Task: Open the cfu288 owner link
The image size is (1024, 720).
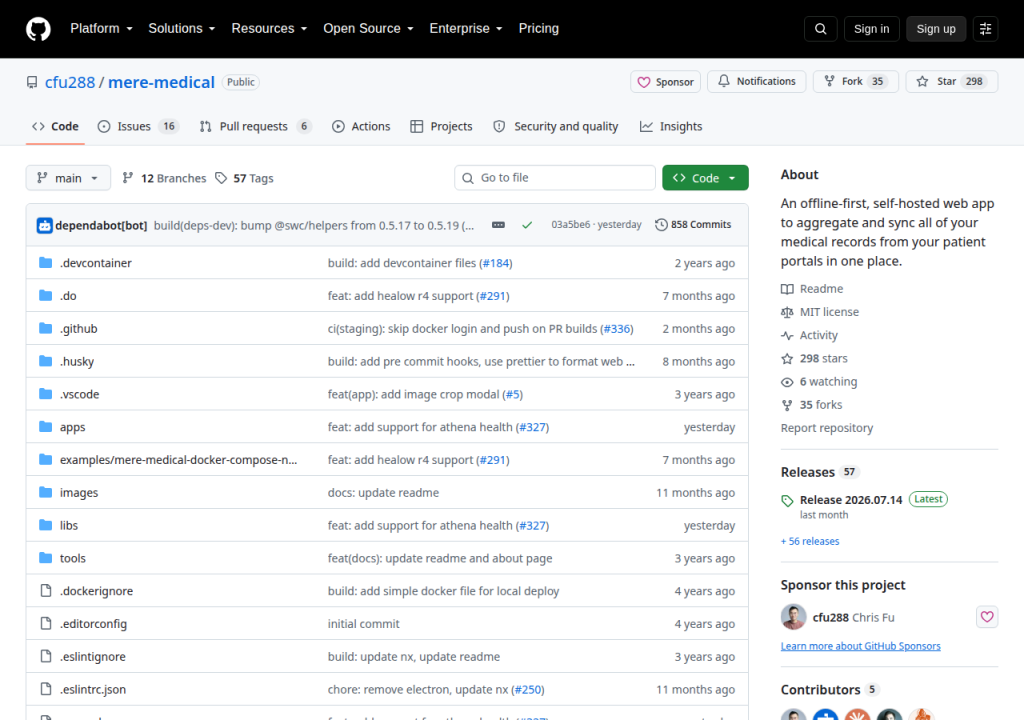Action: click(x=70, y=82)
